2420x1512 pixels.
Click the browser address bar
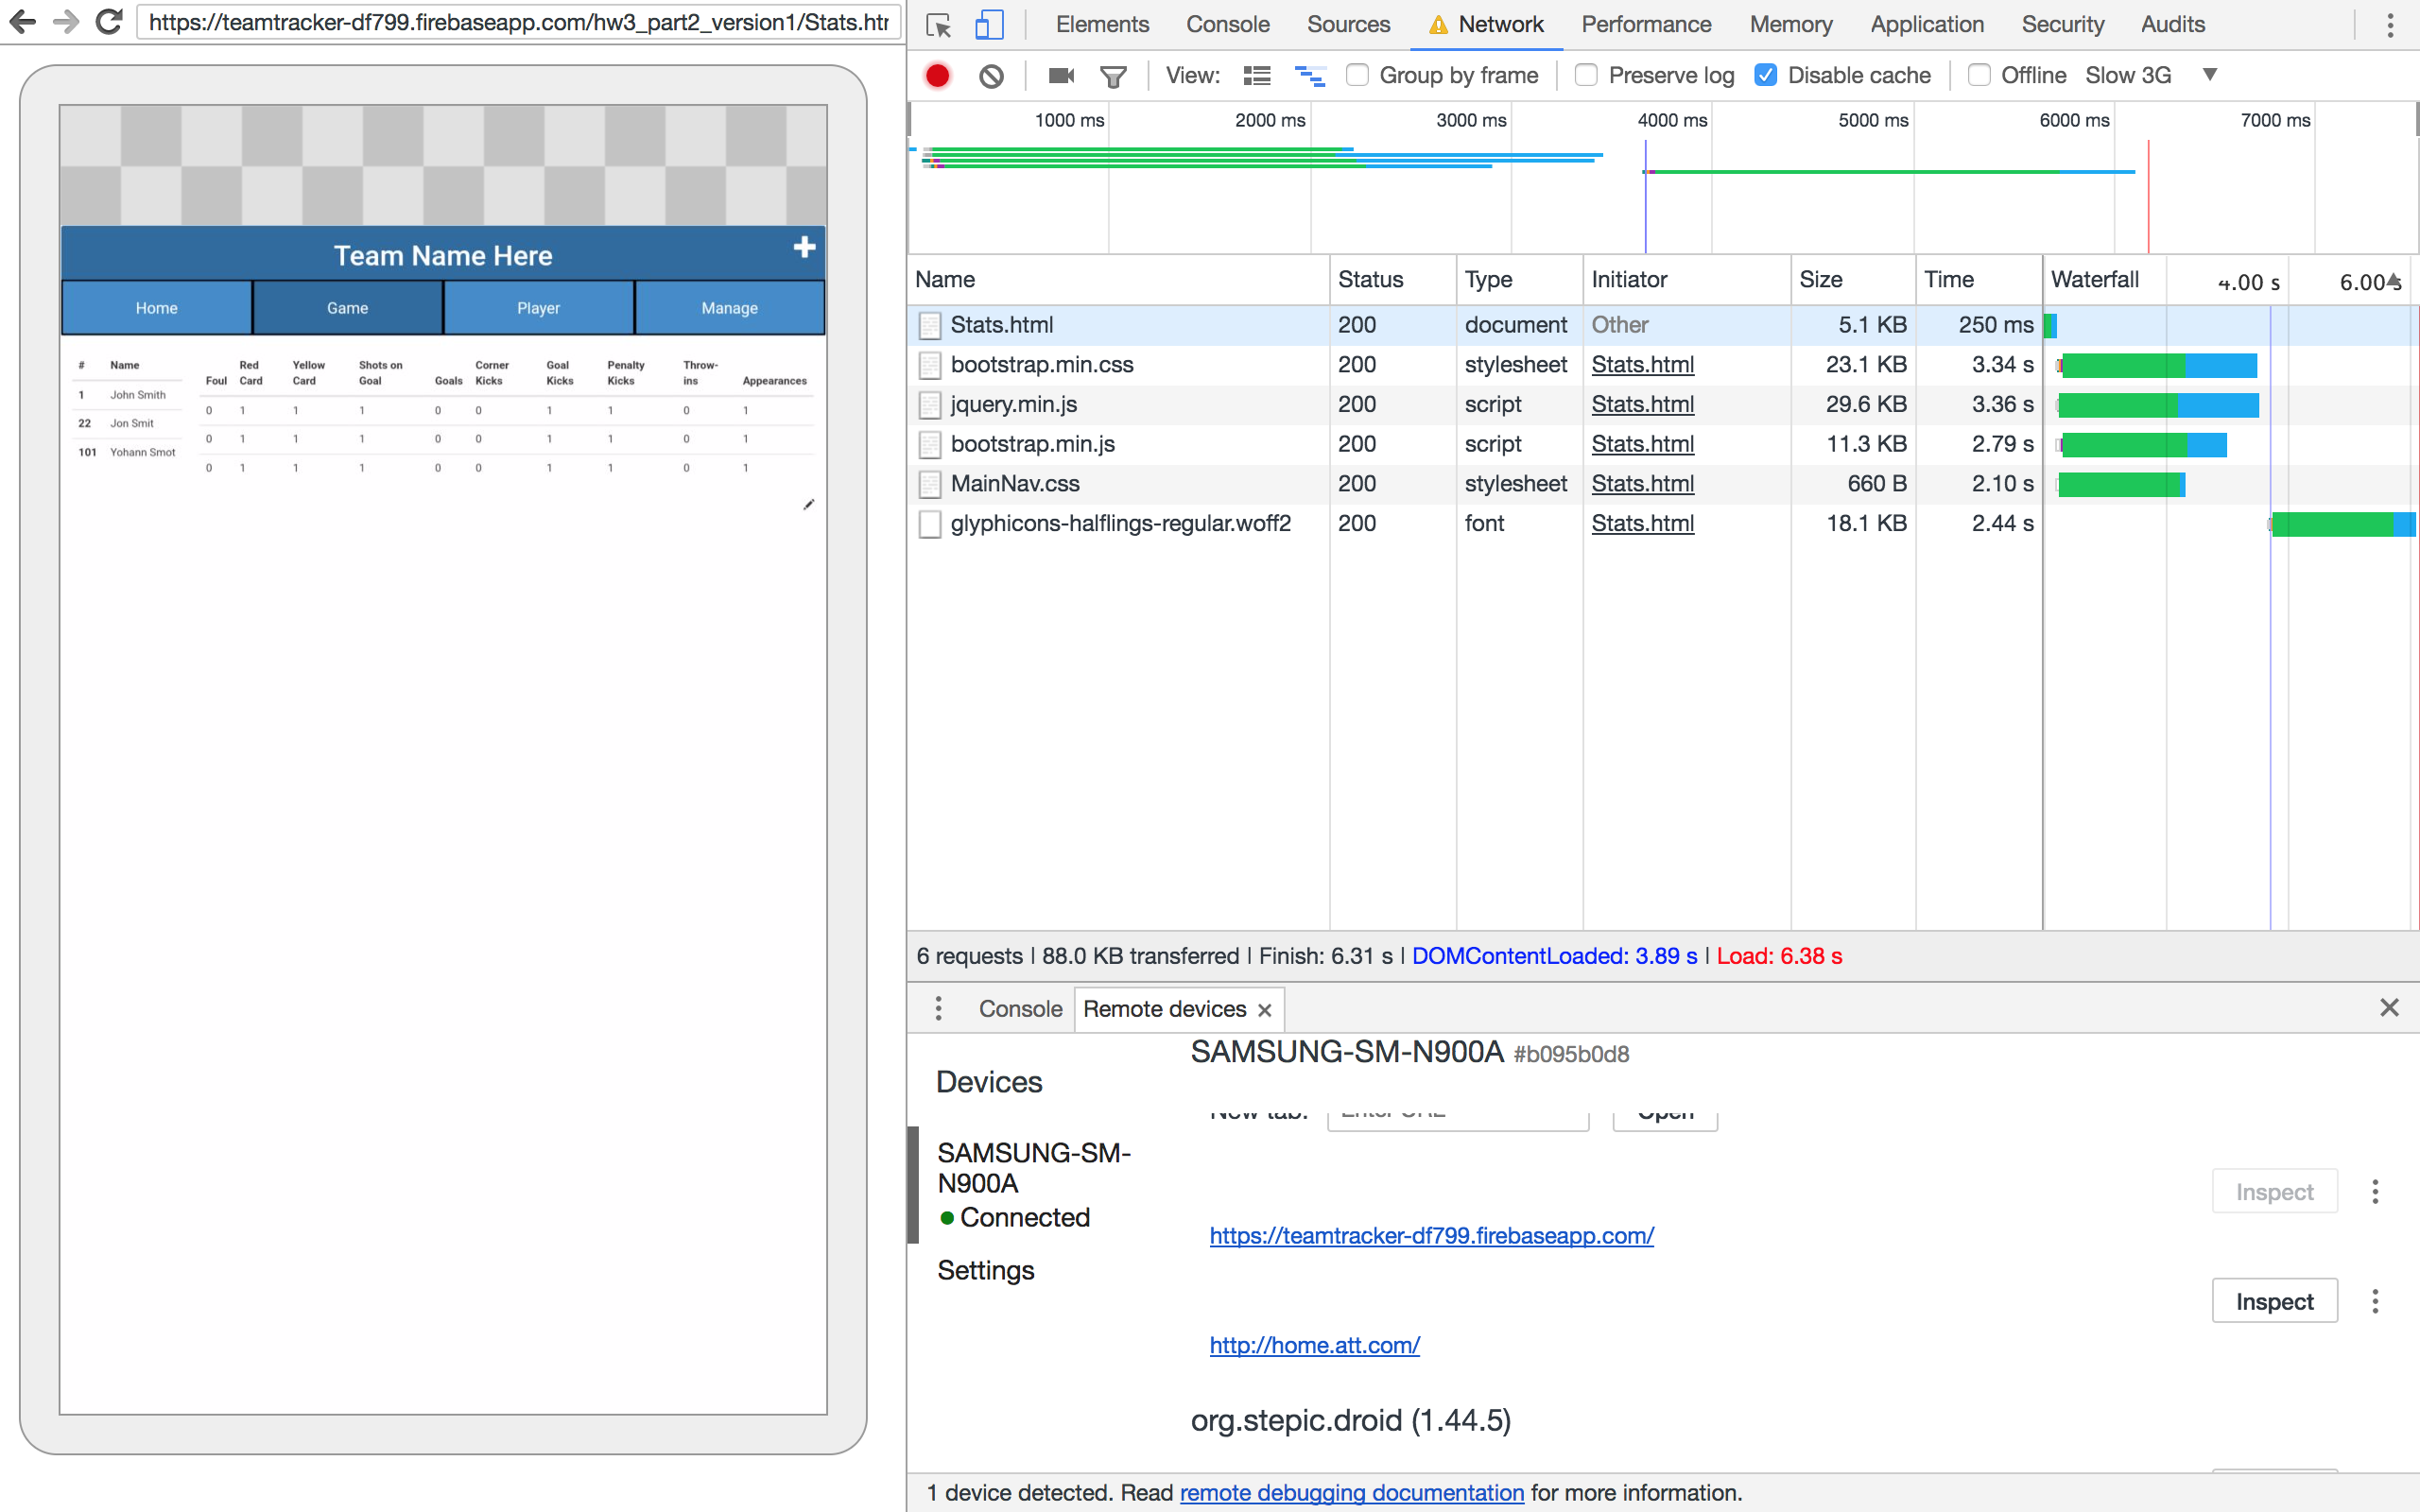519,22
